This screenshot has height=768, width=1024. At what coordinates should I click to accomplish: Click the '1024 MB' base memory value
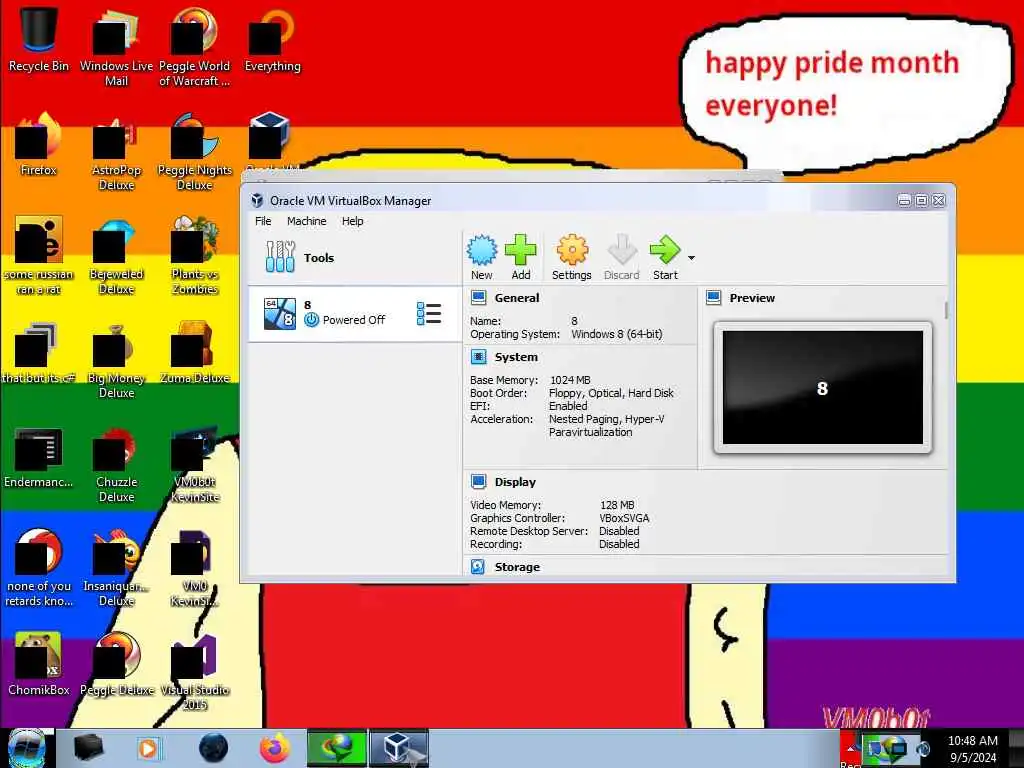click(570, 380)
